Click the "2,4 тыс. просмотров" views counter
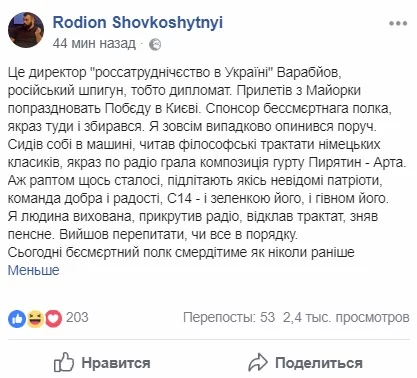 346,317
